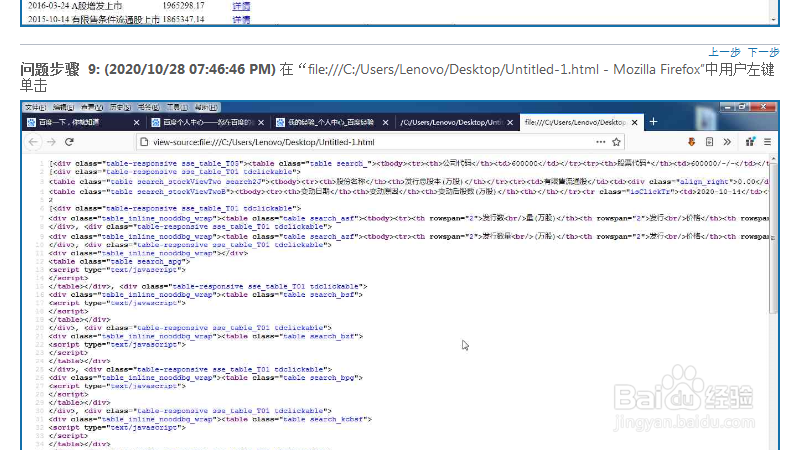Image resolution: width=800 pixels, height=450 pixels.
Task: Open a new tab with plus button
Action: (654, 122)
